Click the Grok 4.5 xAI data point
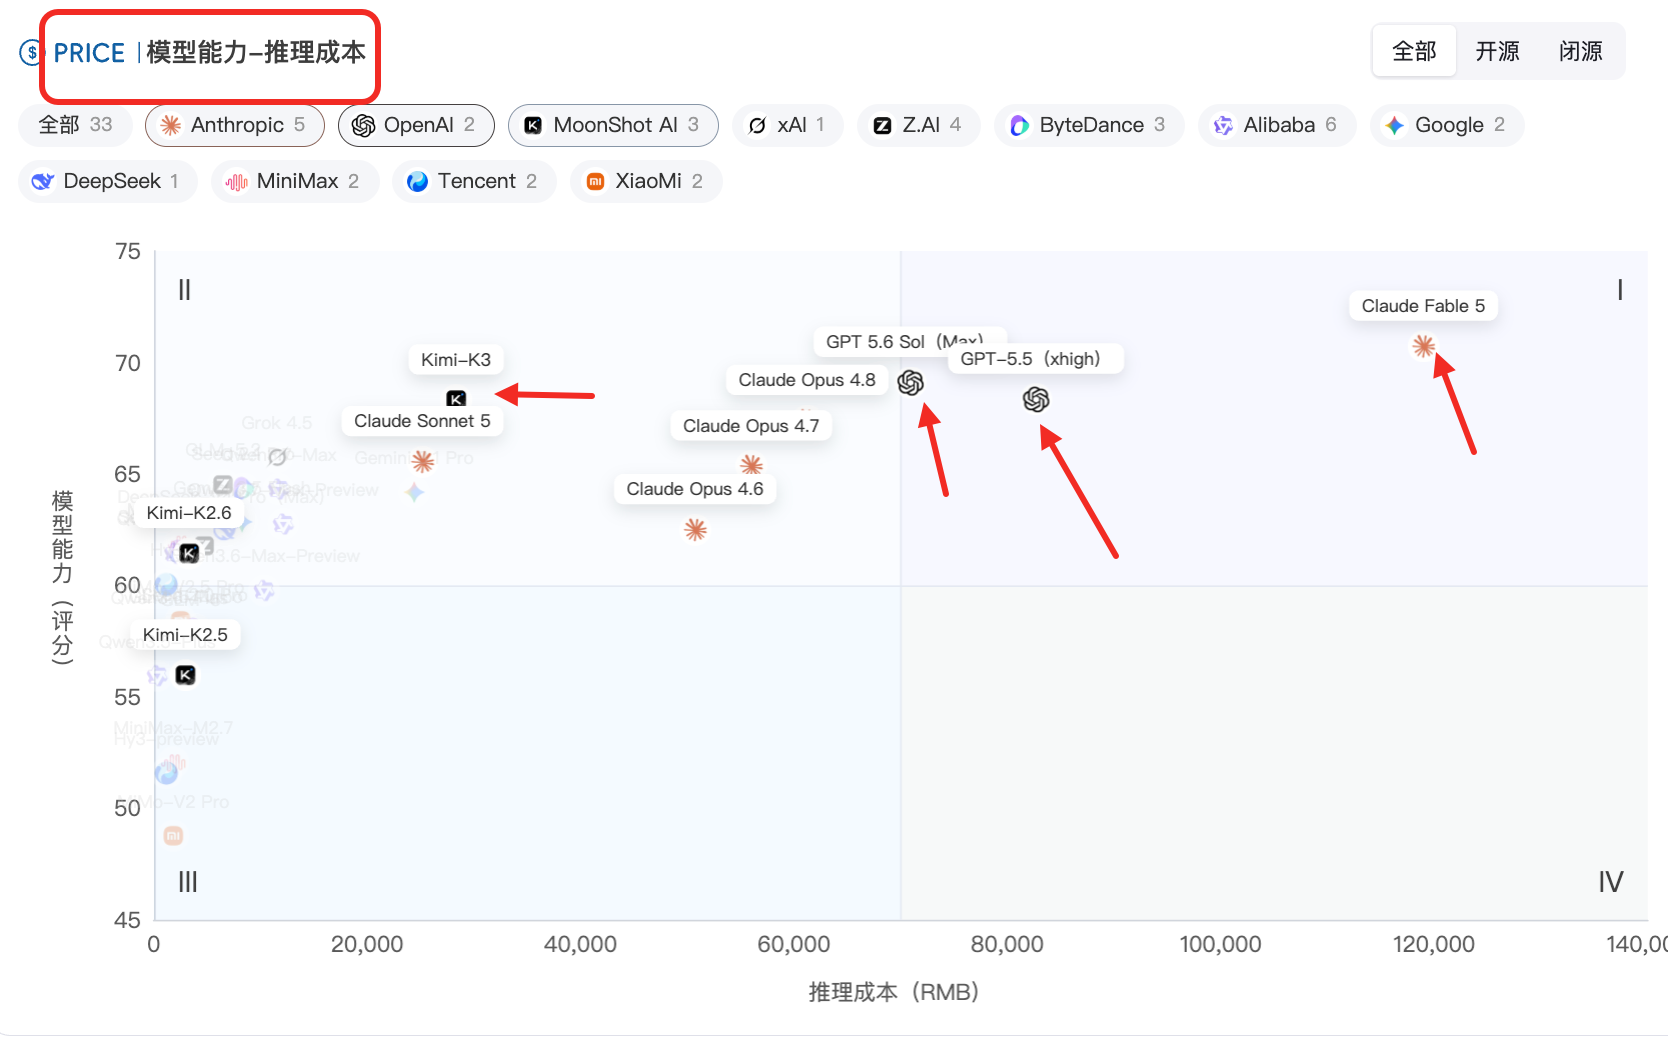Viewport: 1668px width, 1044px height. point(277,456)
